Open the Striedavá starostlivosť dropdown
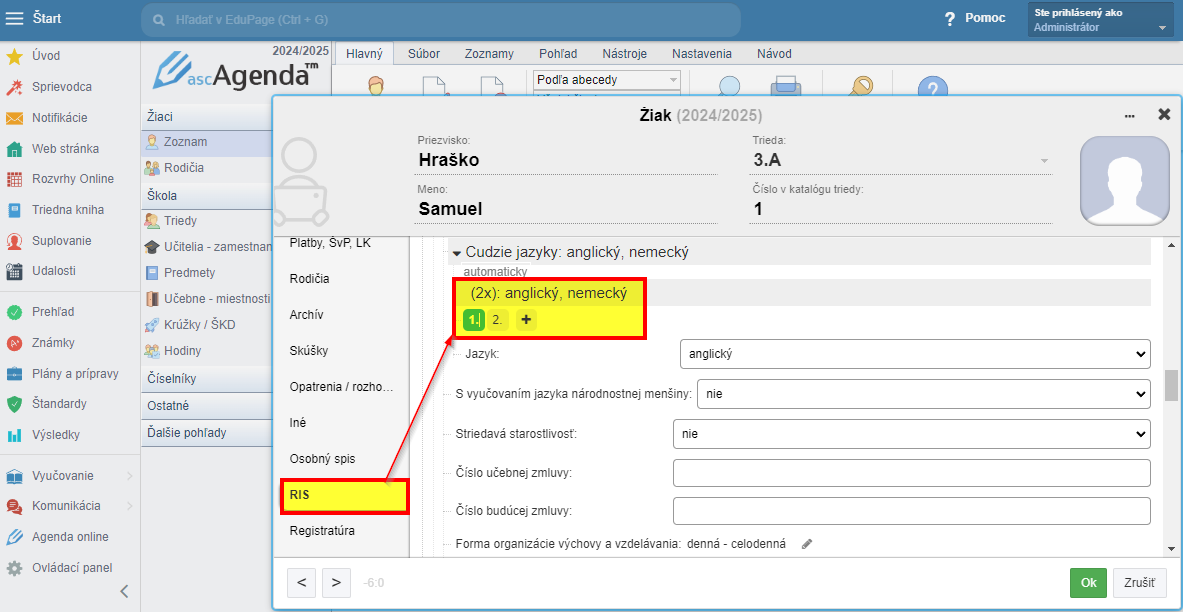Screen dimensions: 1183x612 (911, 434)
